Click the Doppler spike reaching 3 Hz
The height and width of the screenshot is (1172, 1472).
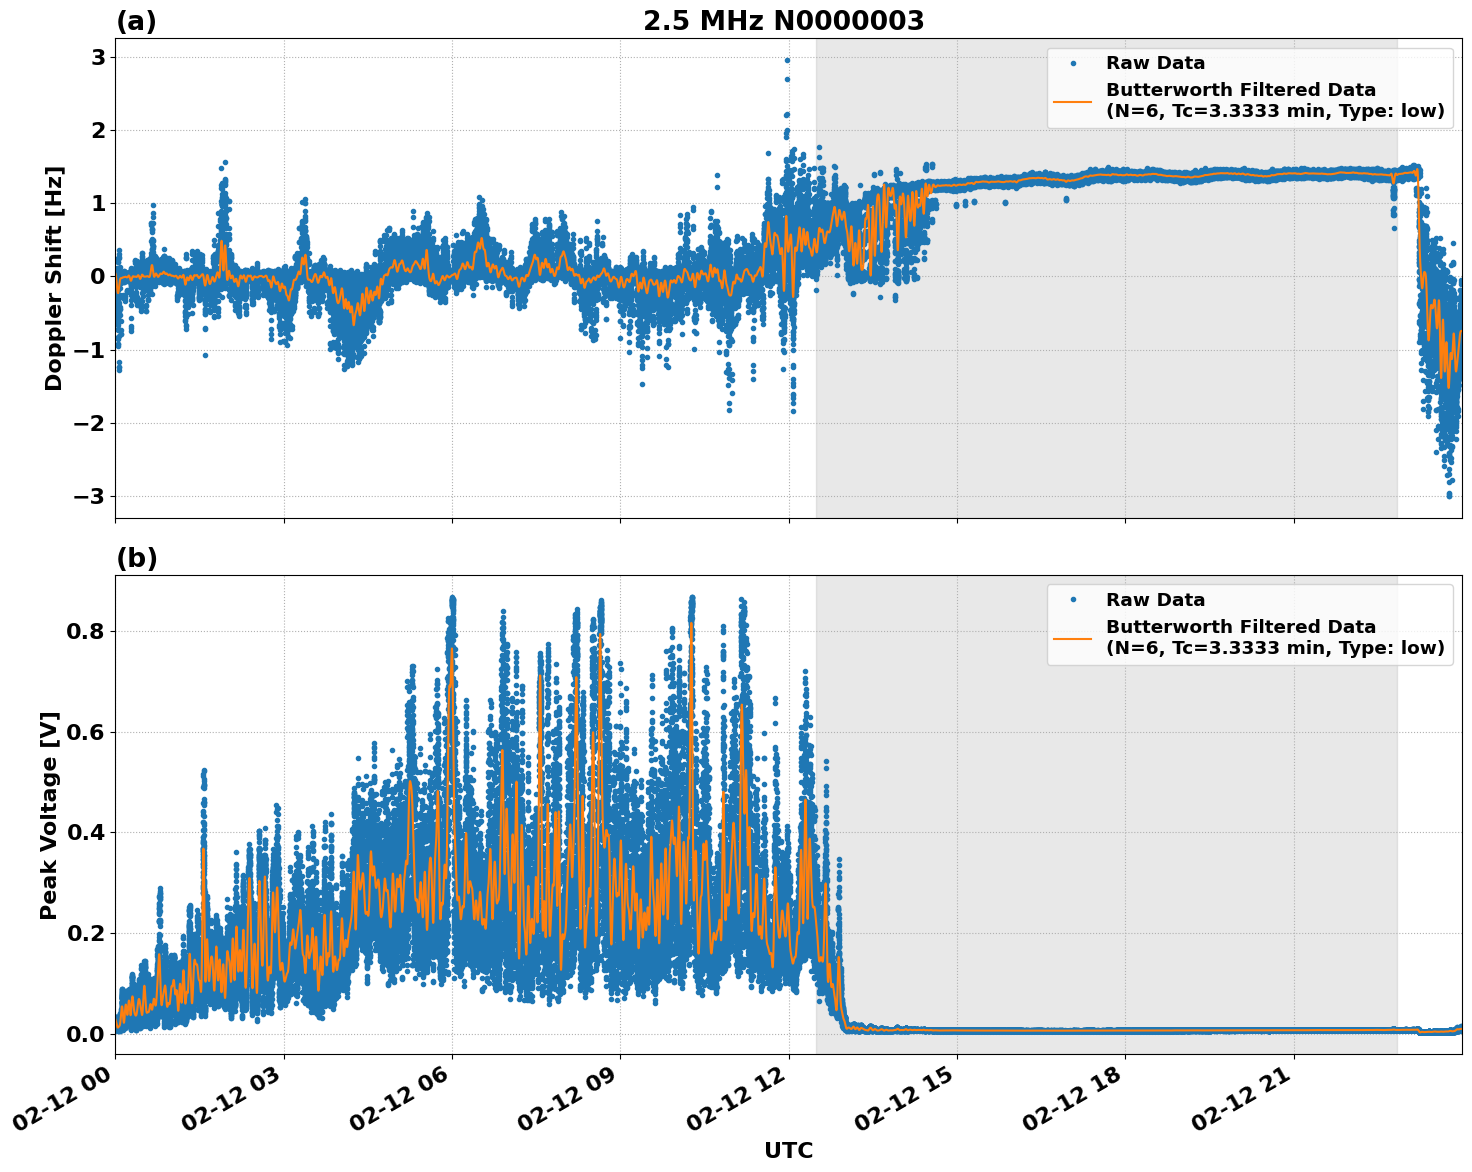[x=786, y=61]
